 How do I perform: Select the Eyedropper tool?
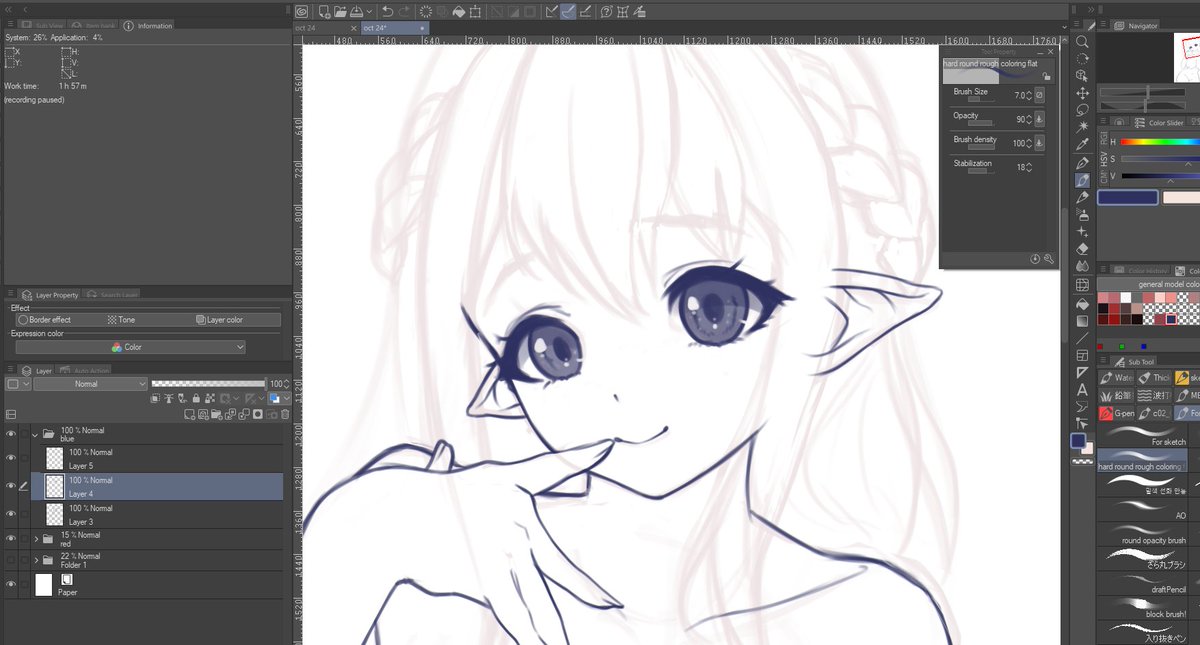[x=1082, y=145]
